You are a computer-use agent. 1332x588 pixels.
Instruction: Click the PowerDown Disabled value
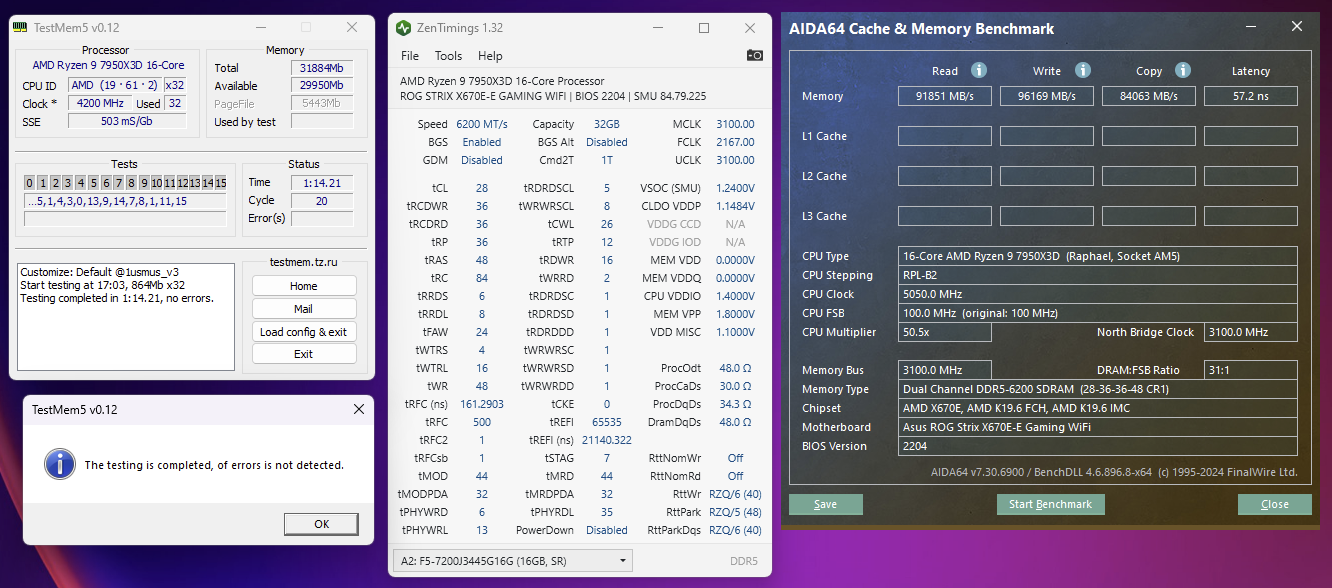click(x=607, y=530)
